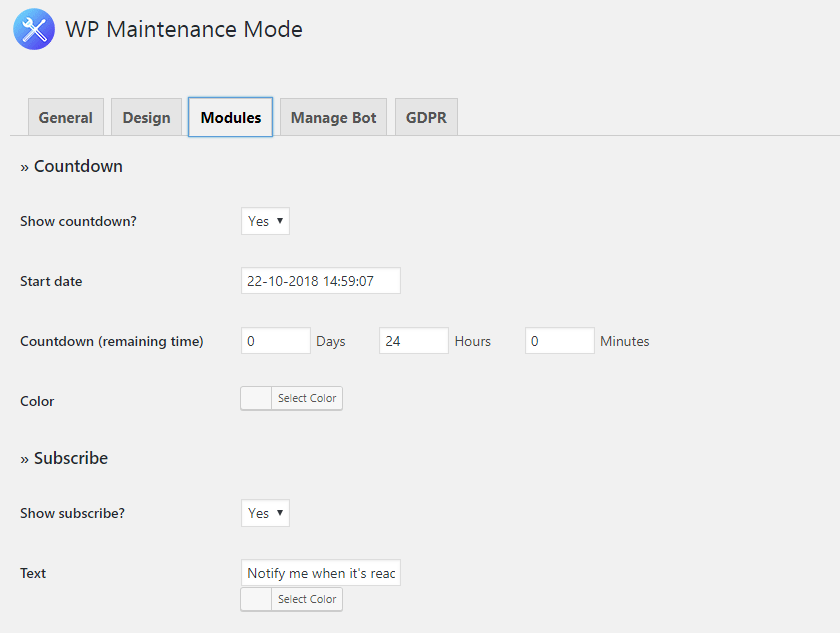
Task: Click the countdown color swatch
Action: pyautogui.click(x=257, y=398)
